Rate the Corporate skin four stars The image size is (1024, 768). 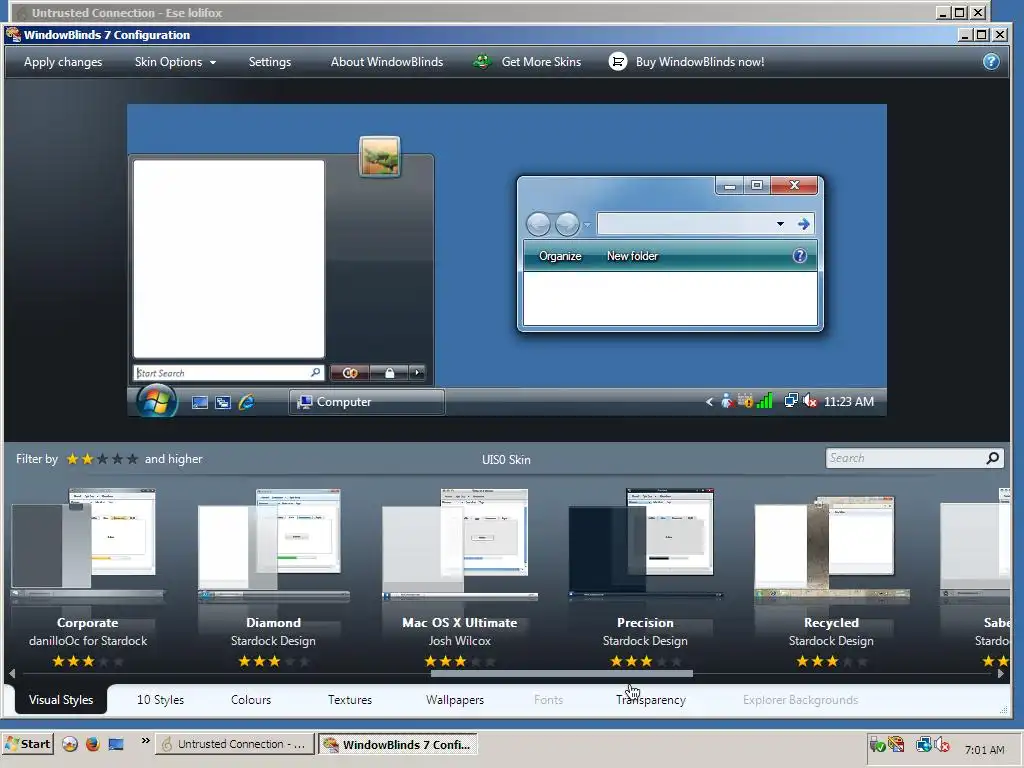[x=103, y=662]
